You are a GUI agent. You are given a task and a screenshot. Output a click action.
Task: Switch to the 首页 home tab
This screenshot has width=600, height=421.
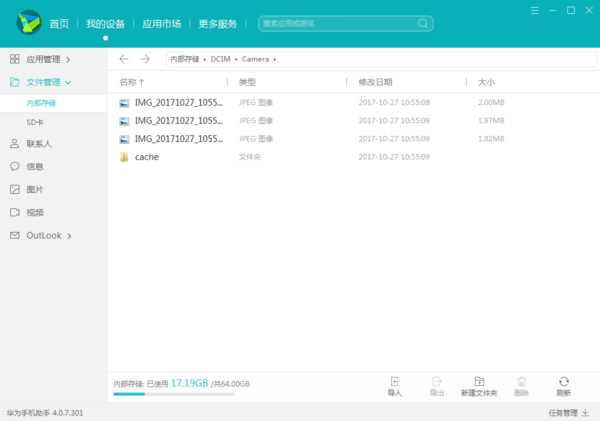(60, 23)
